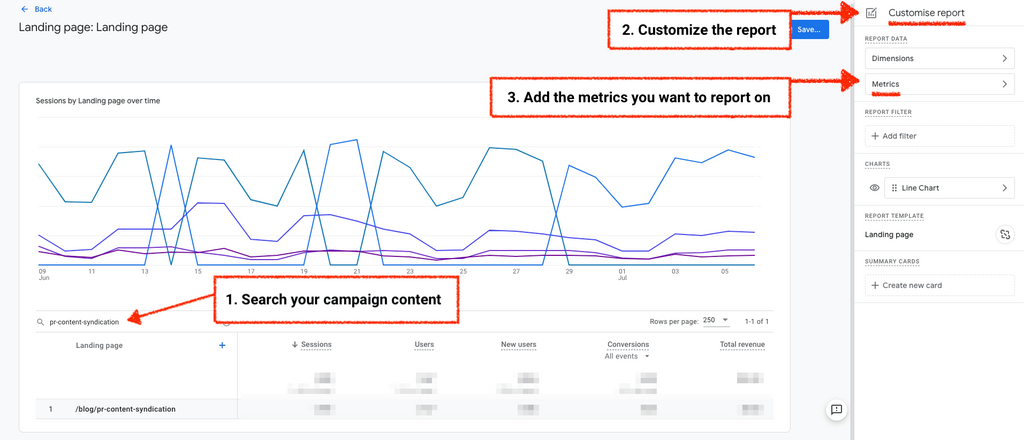Click the Customise report pencil icon
The height and width of the screenshot is (440, 1024).
pyautogui.click(x=872, y=13)
